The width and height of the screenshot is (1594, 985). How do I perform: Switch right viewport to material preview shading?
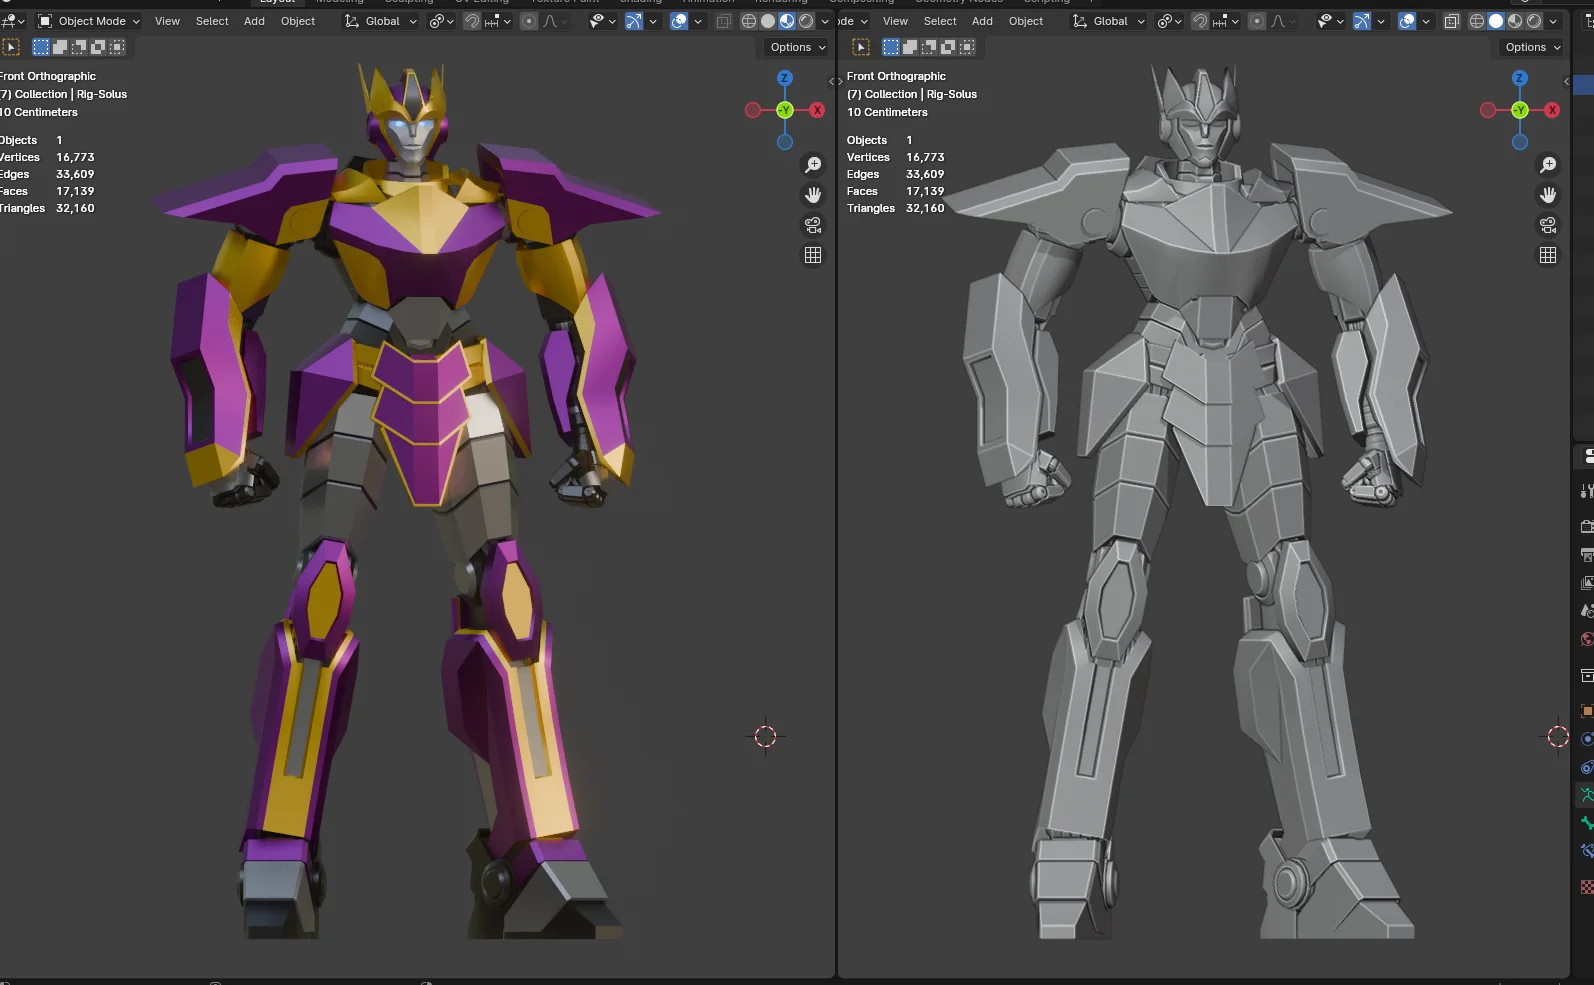coord(1515,21)
